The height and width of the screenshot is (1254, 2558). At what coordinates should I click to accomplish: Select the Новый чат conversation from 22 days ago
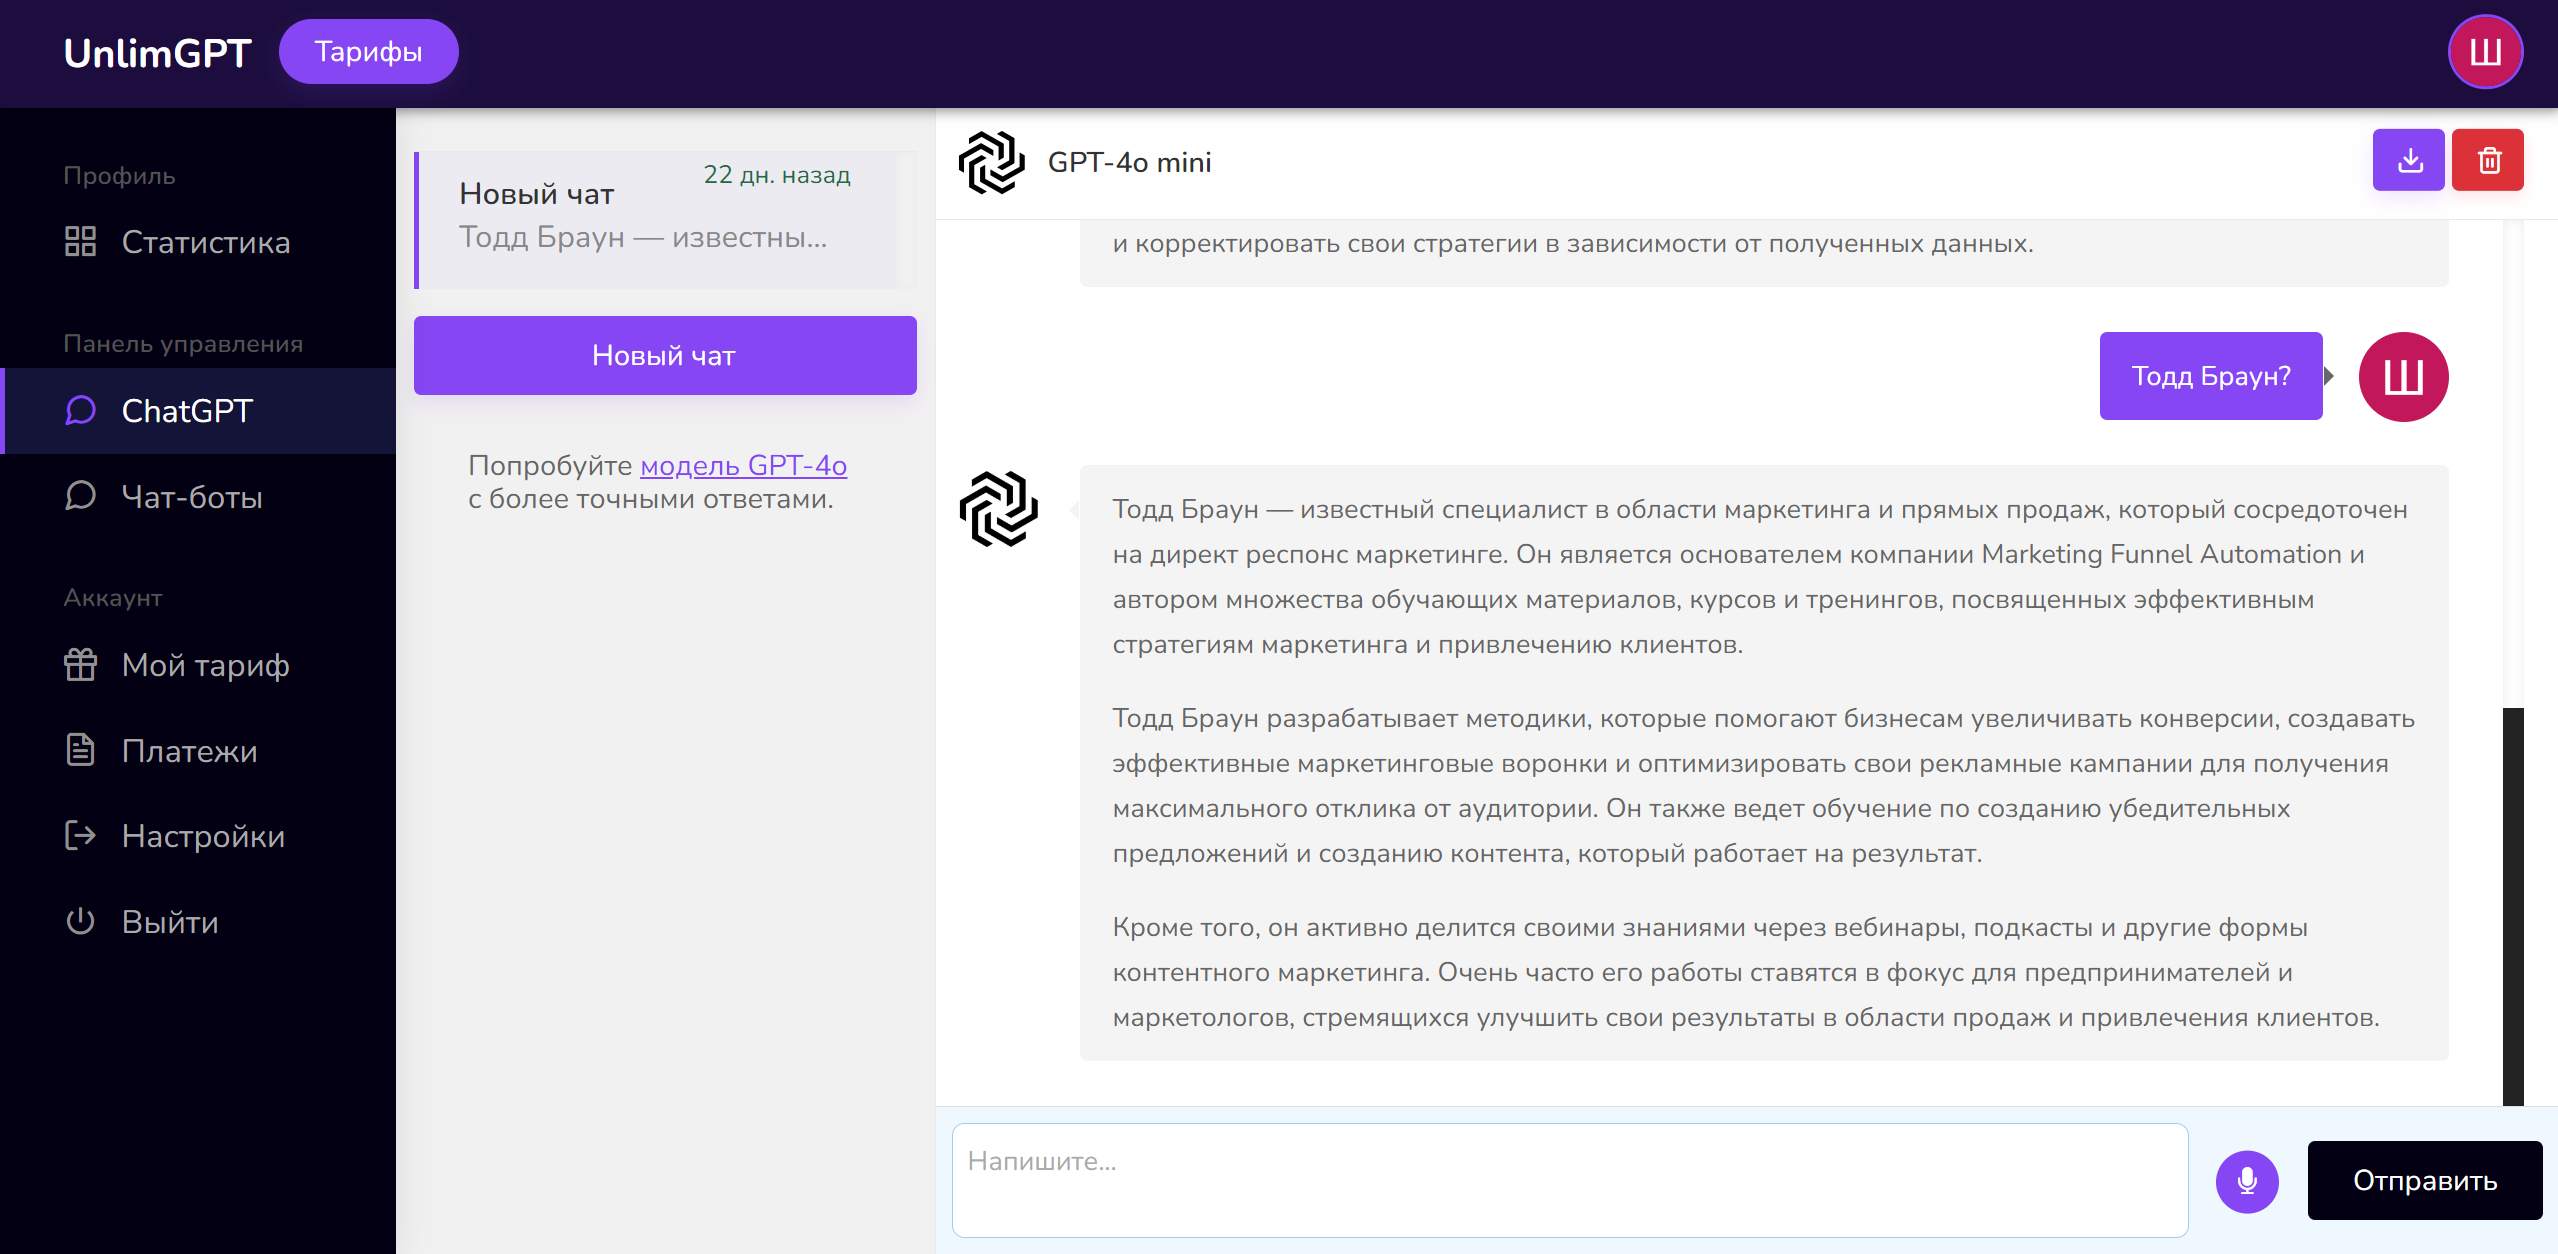(665, 220)
